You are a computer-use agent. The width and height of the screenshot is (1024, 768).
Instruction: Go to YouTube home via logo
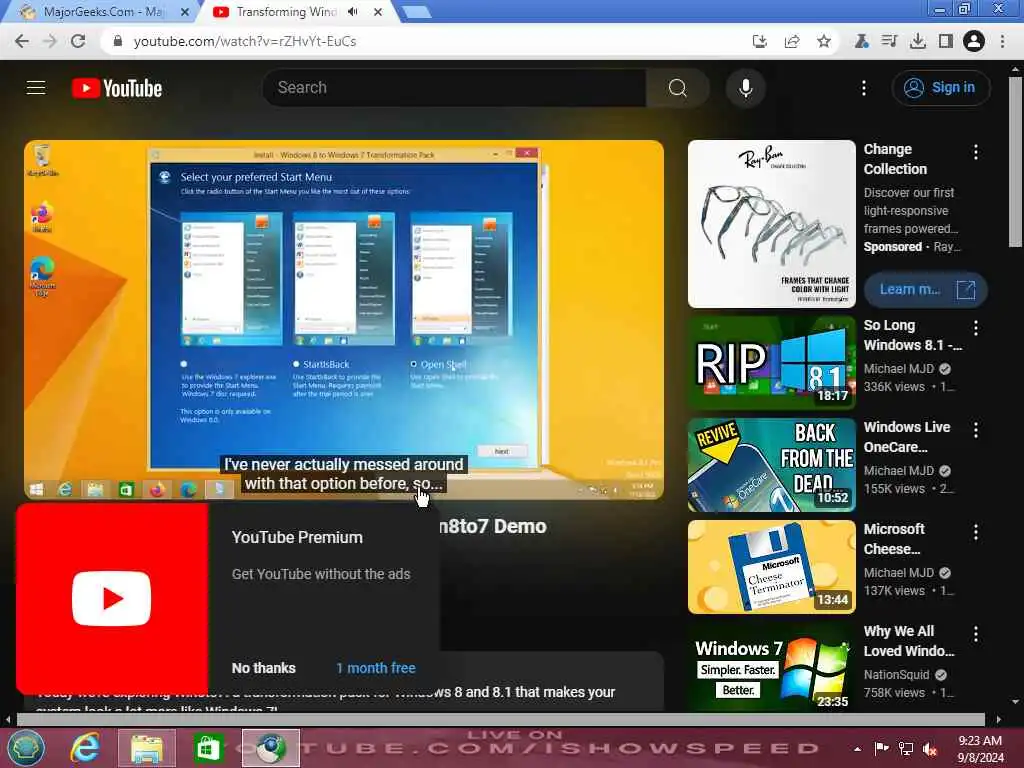coord(117,88)
